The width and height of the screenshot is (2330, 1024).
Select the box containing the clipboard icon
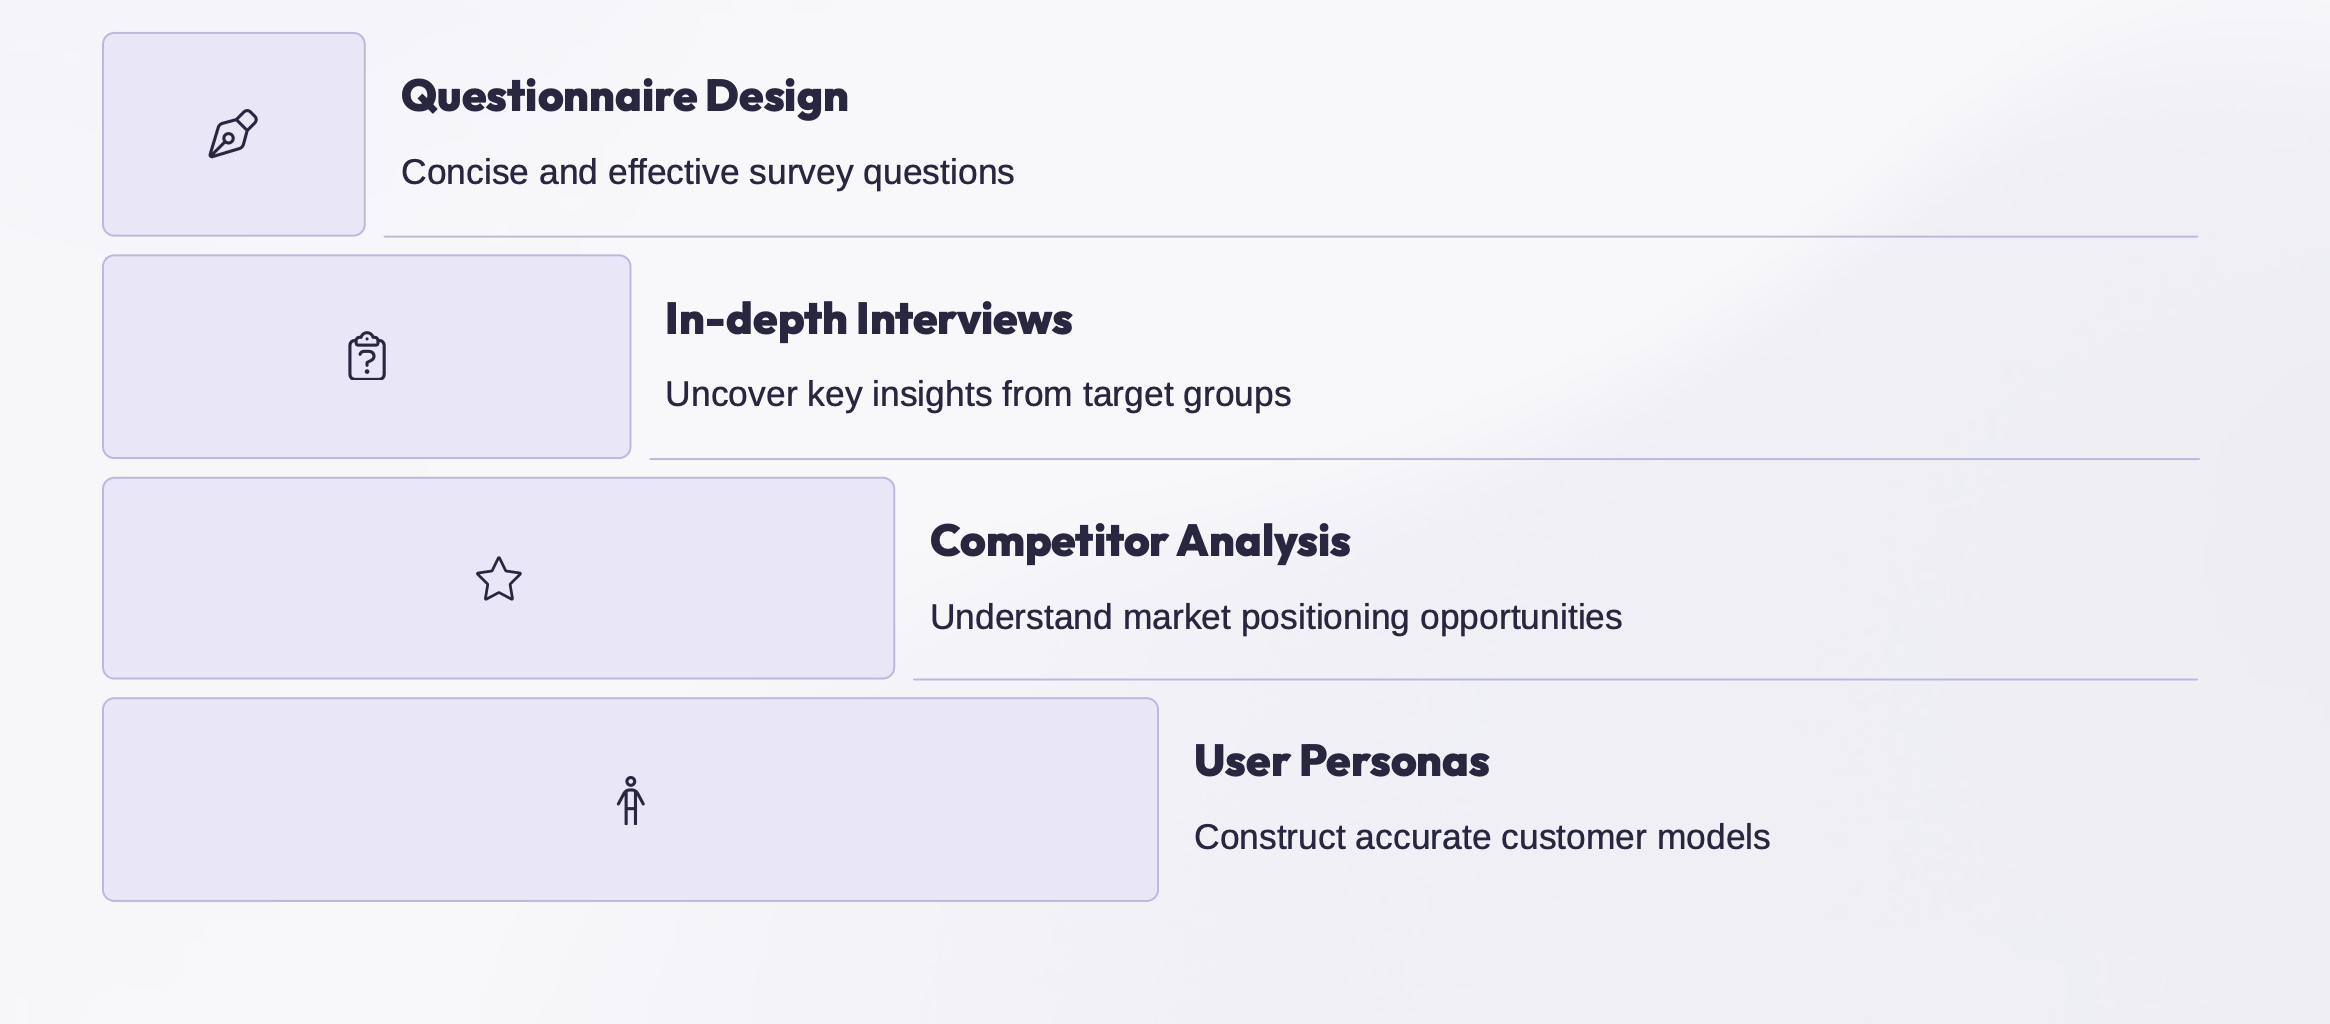[367, 357]
